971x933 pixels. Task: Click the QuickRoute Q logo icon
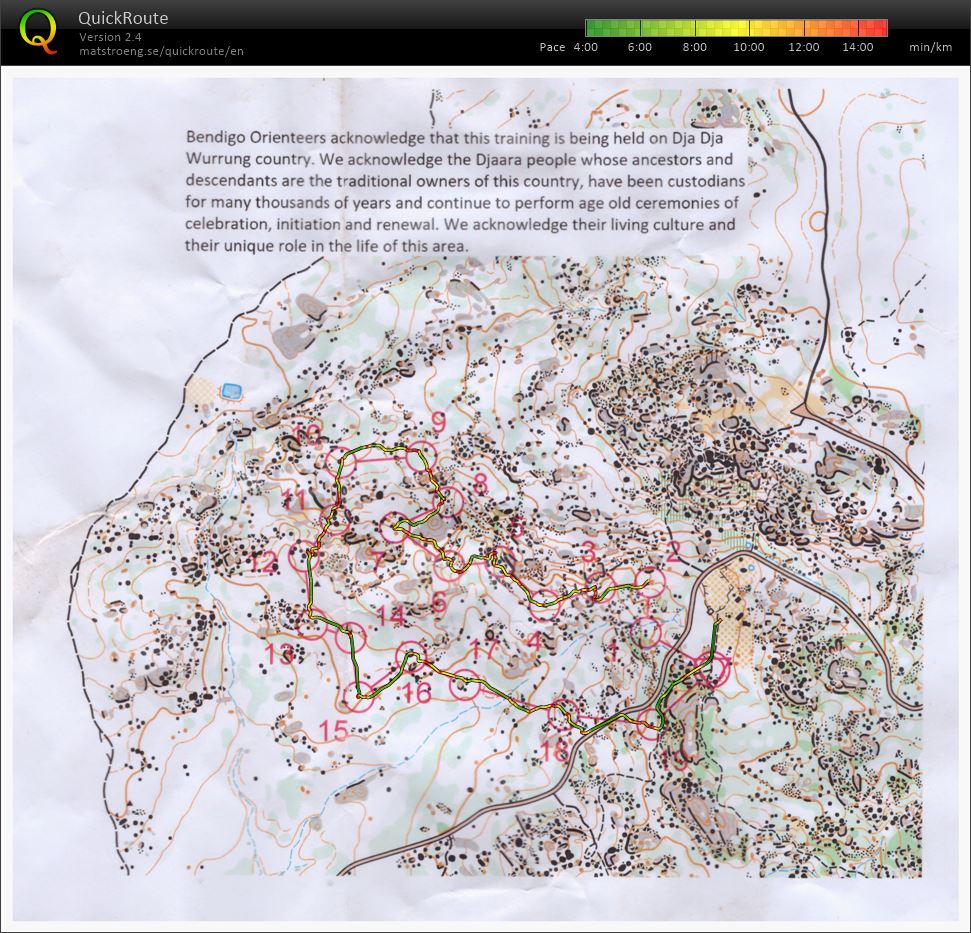(38, 31)
